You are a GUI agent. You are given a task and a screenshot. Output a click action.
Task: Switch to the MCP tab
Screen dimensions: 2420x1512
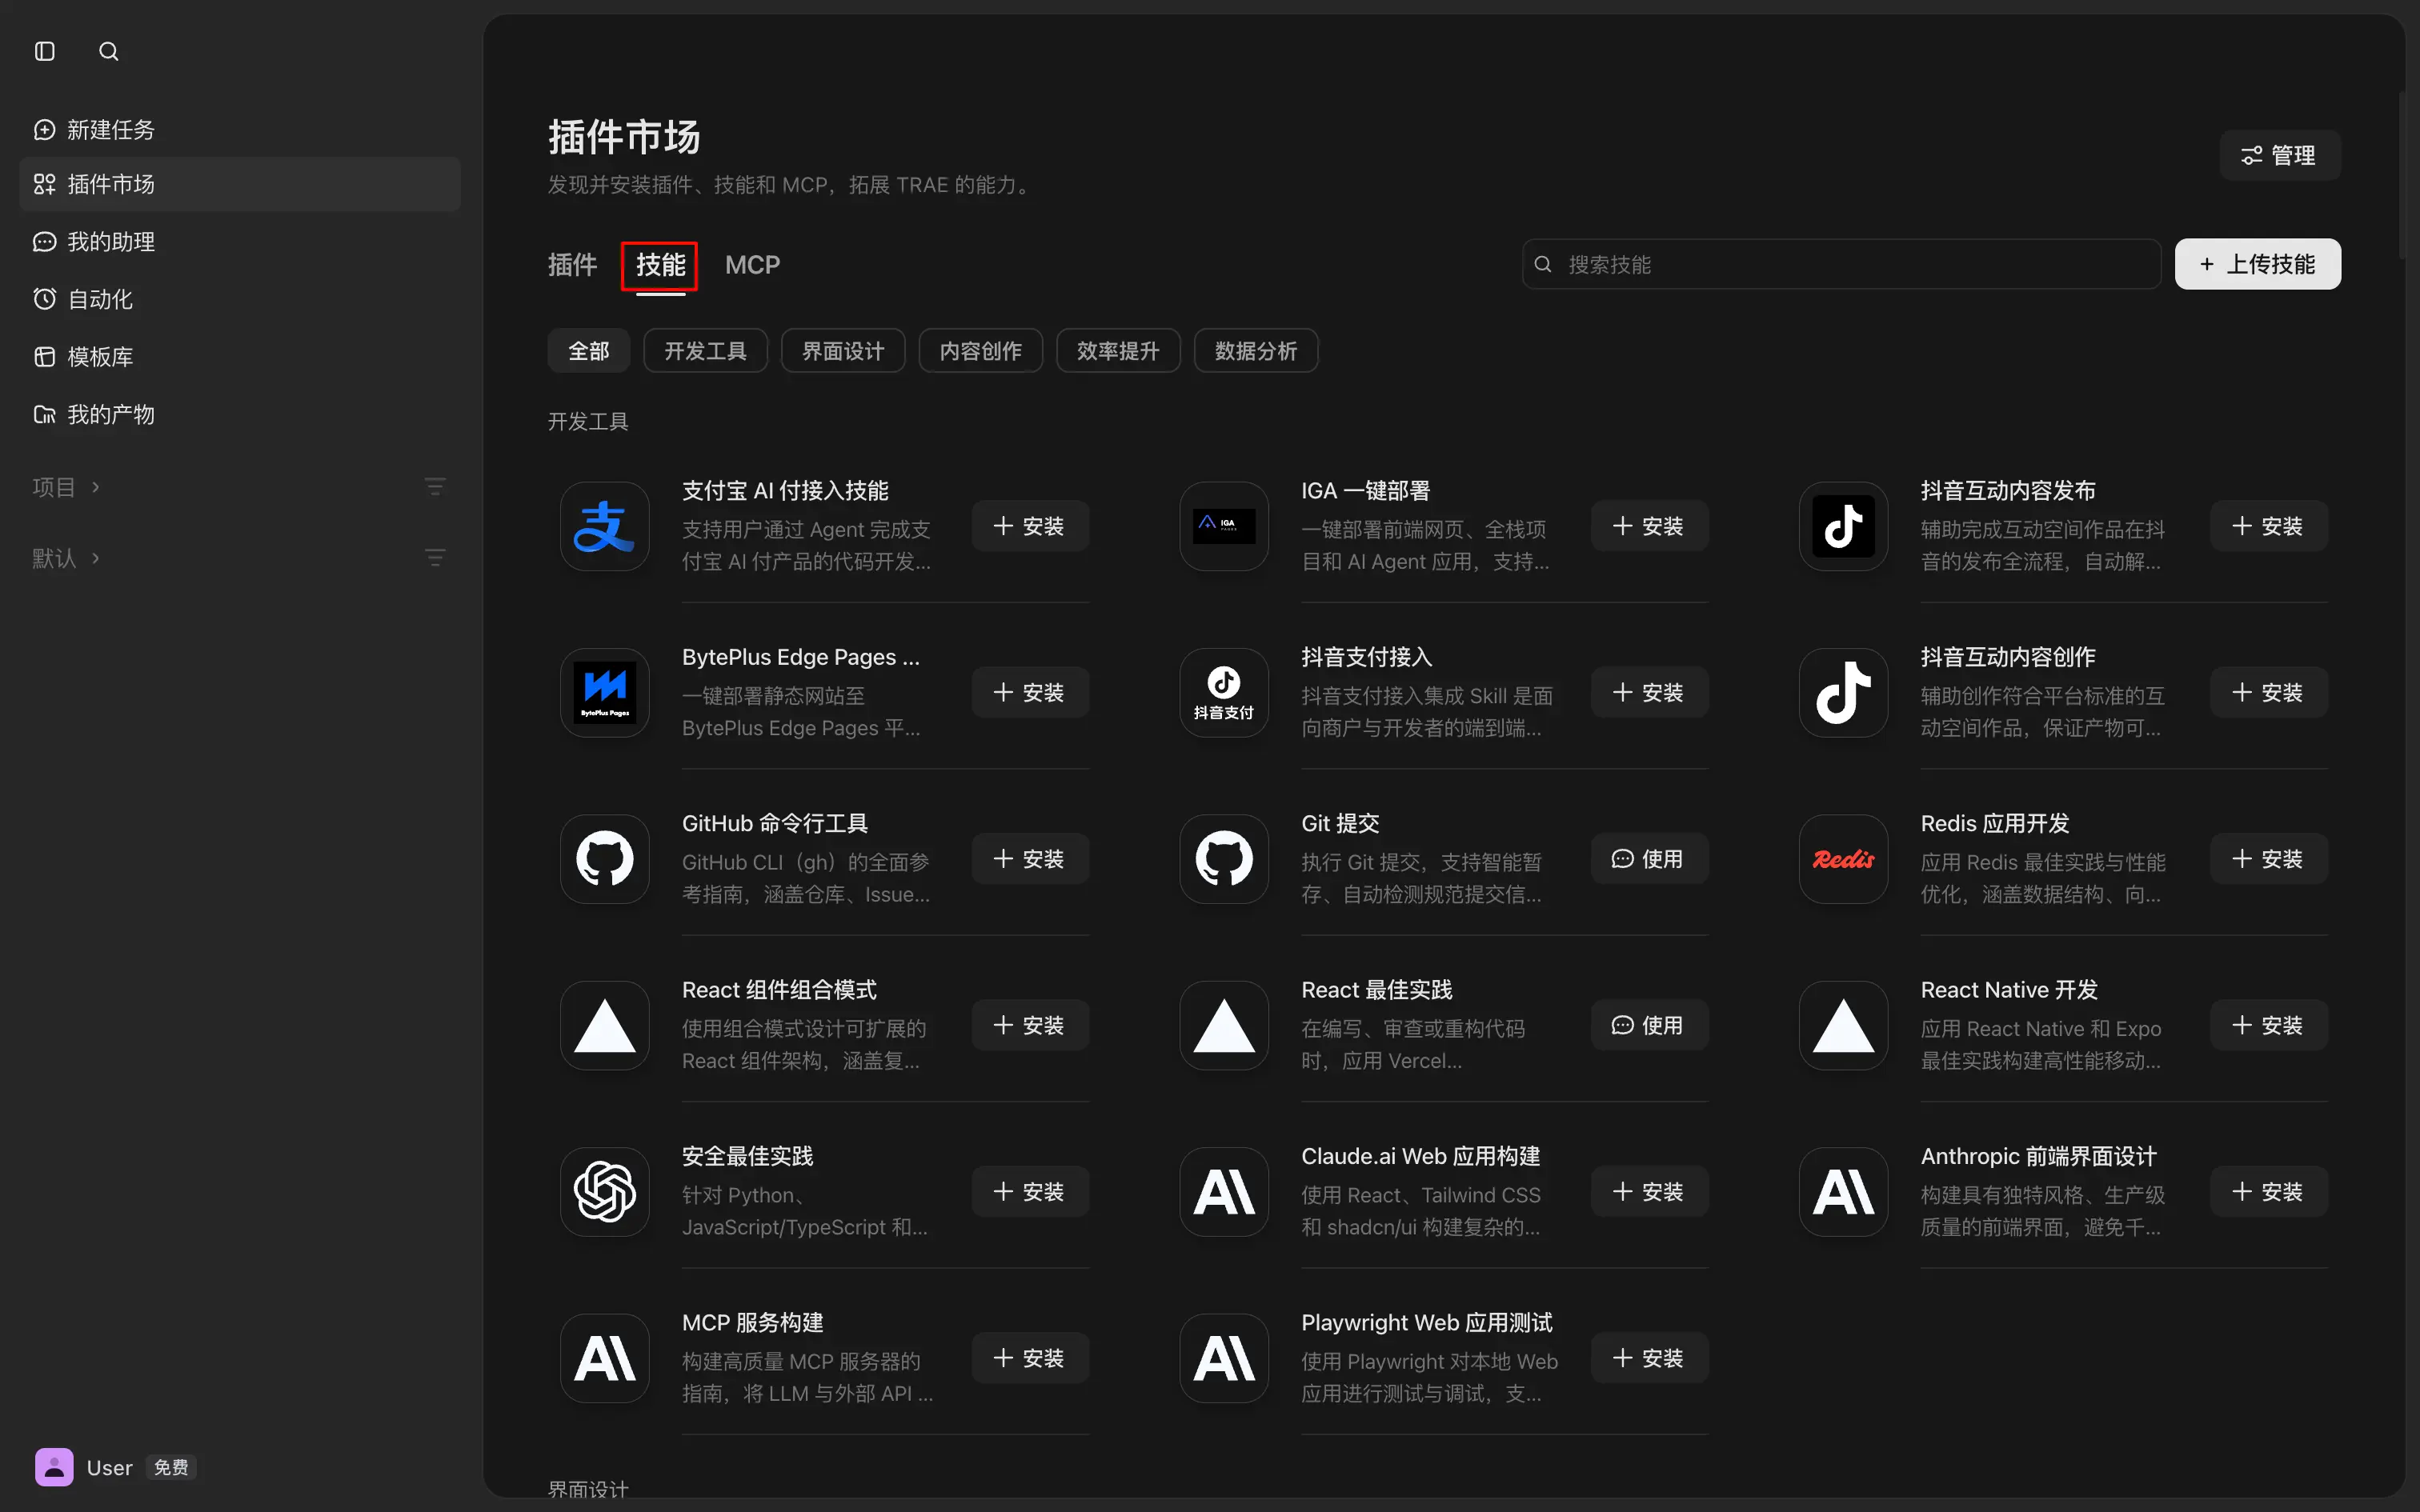(752, 265)
